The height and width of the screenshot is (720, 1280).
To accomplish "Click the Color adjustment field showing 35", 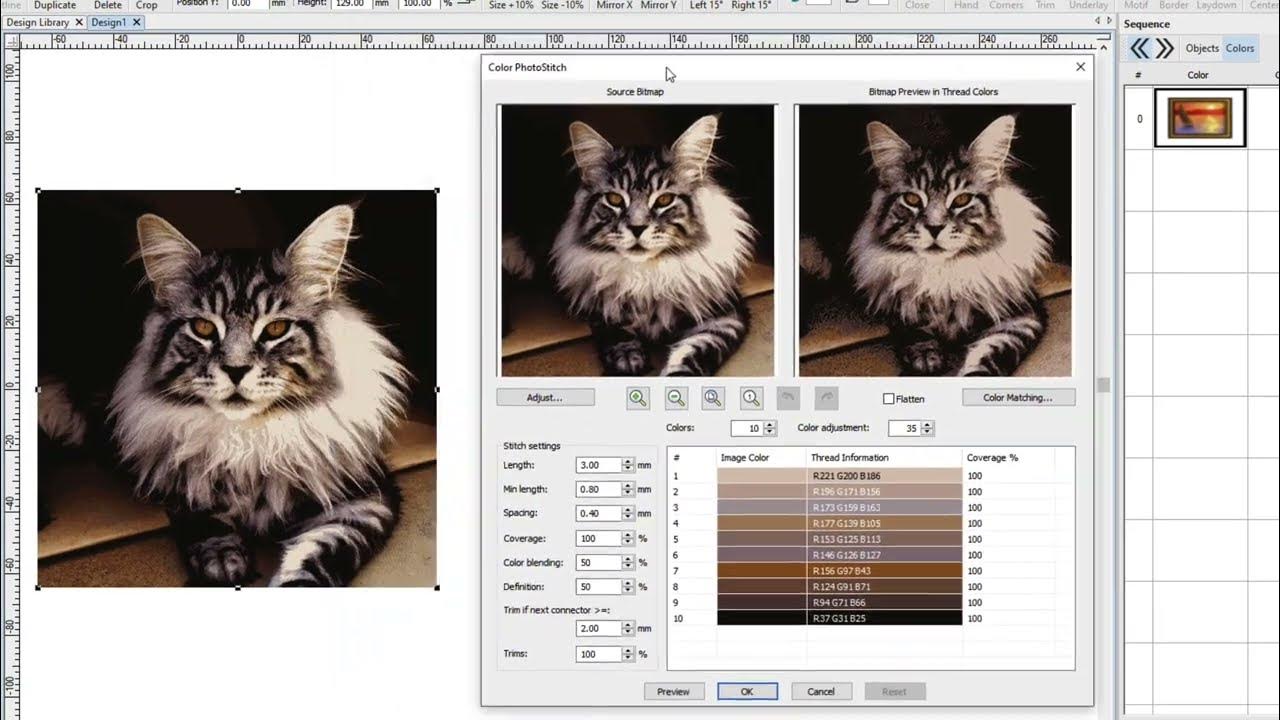I will 905,428.
